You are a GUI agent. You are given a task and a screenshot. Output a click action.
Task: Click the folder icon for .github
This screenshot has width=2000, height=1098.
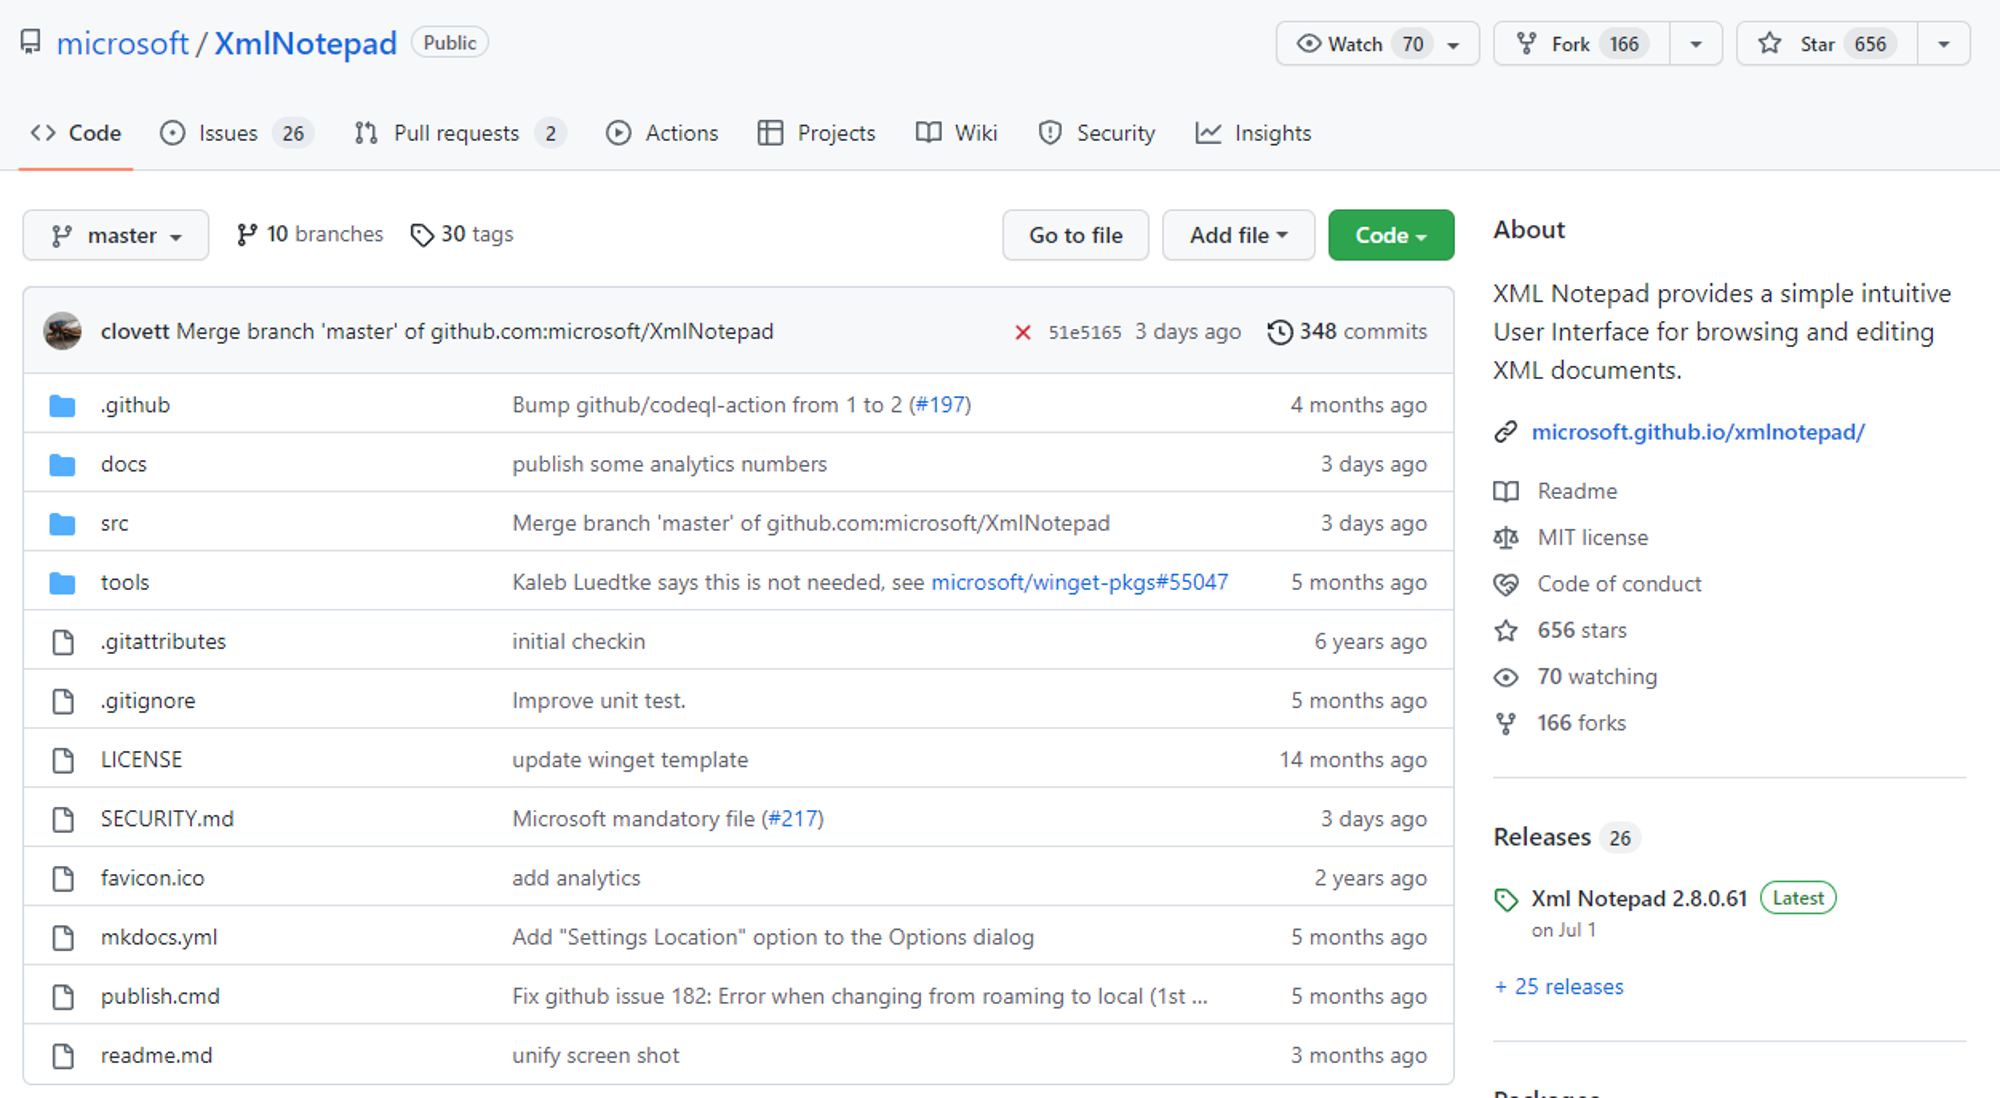click(x=62, y=405)
